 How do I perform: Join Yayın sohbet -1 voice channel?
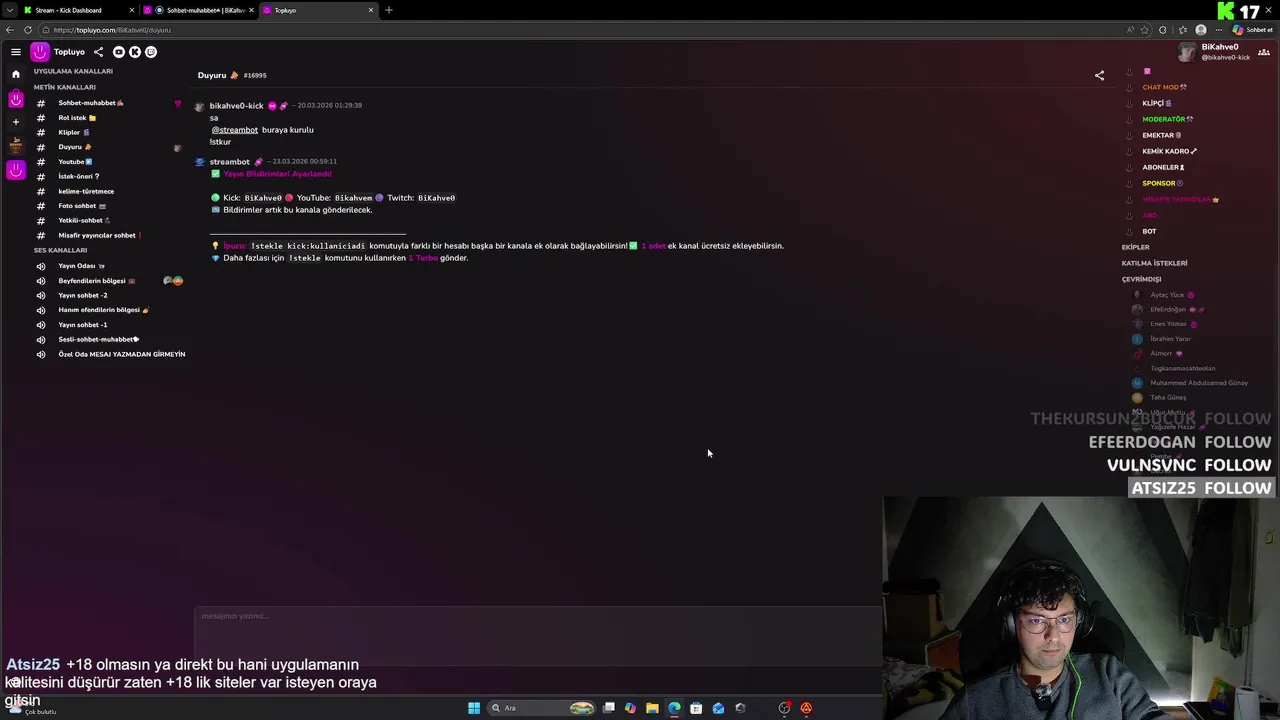tap(83, 325)
